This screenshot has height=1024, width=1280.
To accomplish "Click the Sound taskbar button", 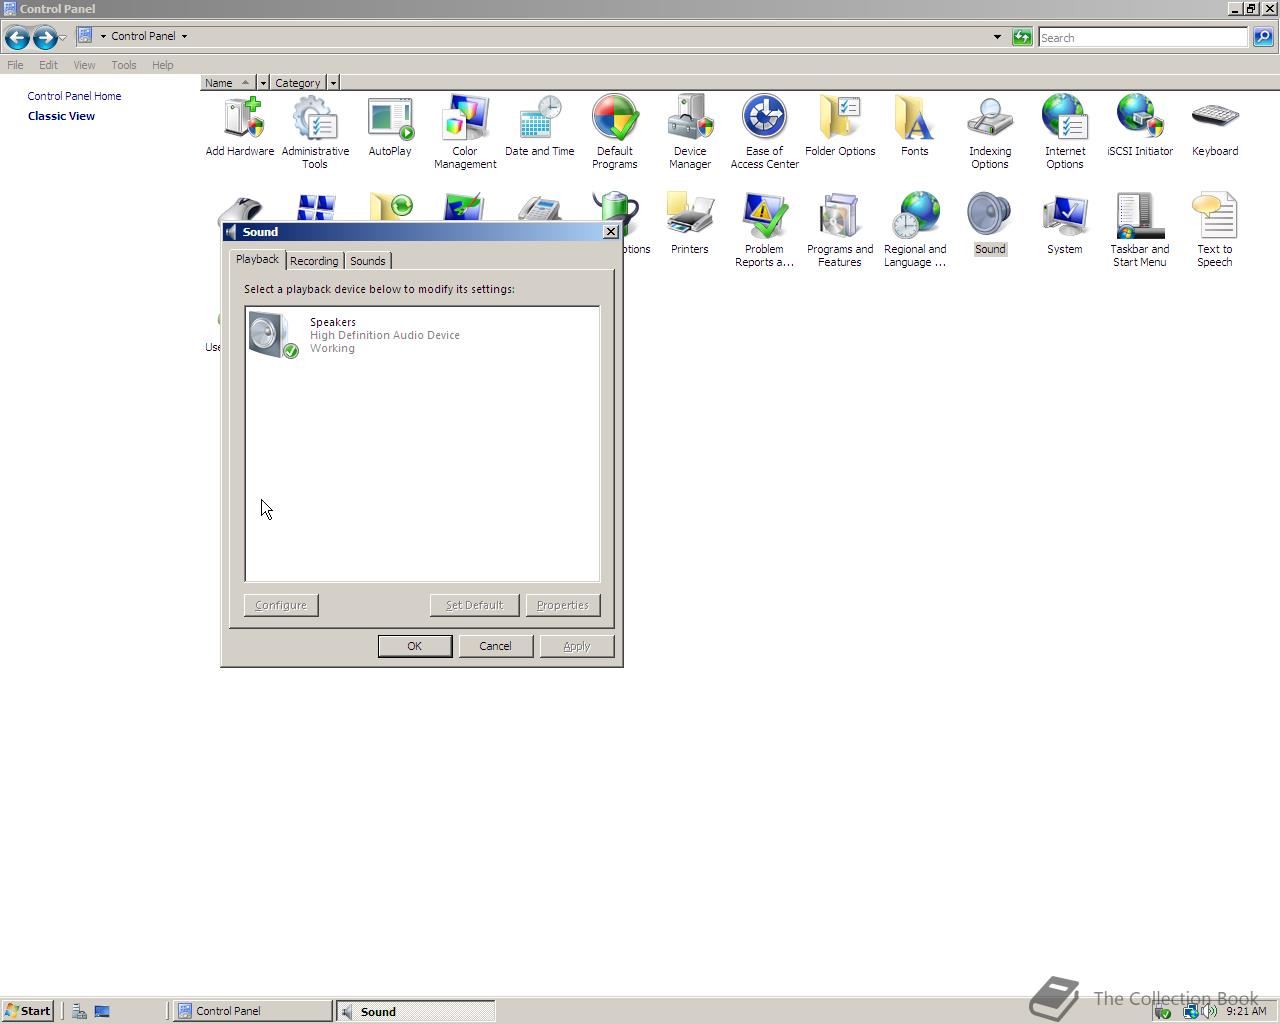I will click(x=415, y=1011).
